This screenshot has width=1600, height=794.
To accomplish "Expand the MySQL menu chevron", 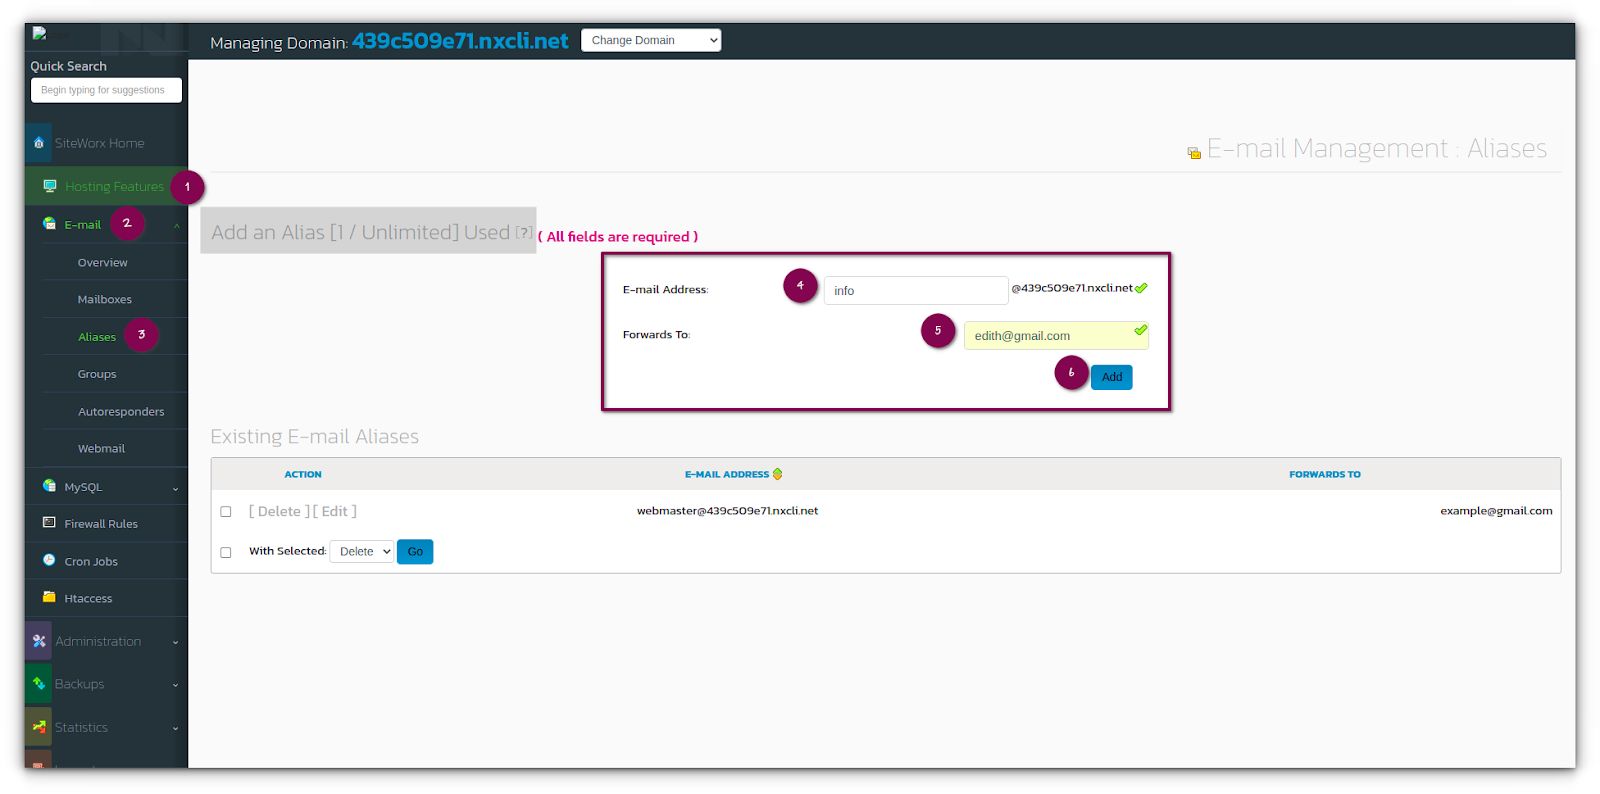I will [175, 488].
